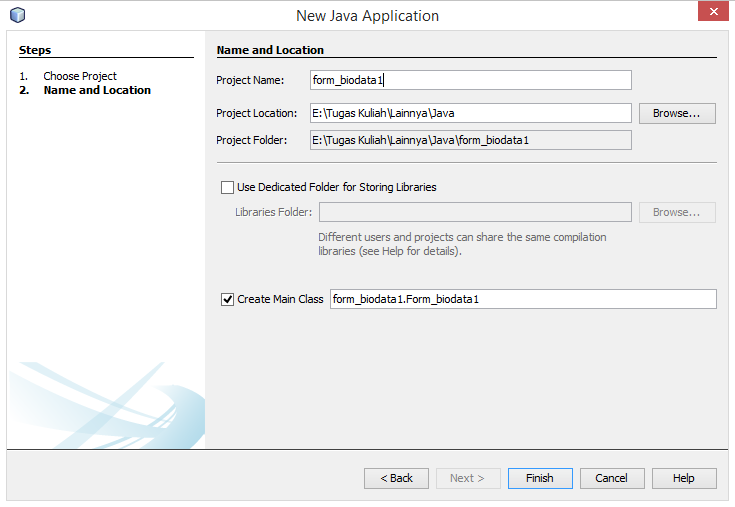This screenshot has width=735, height=507.
Task: Click Finish to create the project
Action: click(x=540, y=478)
